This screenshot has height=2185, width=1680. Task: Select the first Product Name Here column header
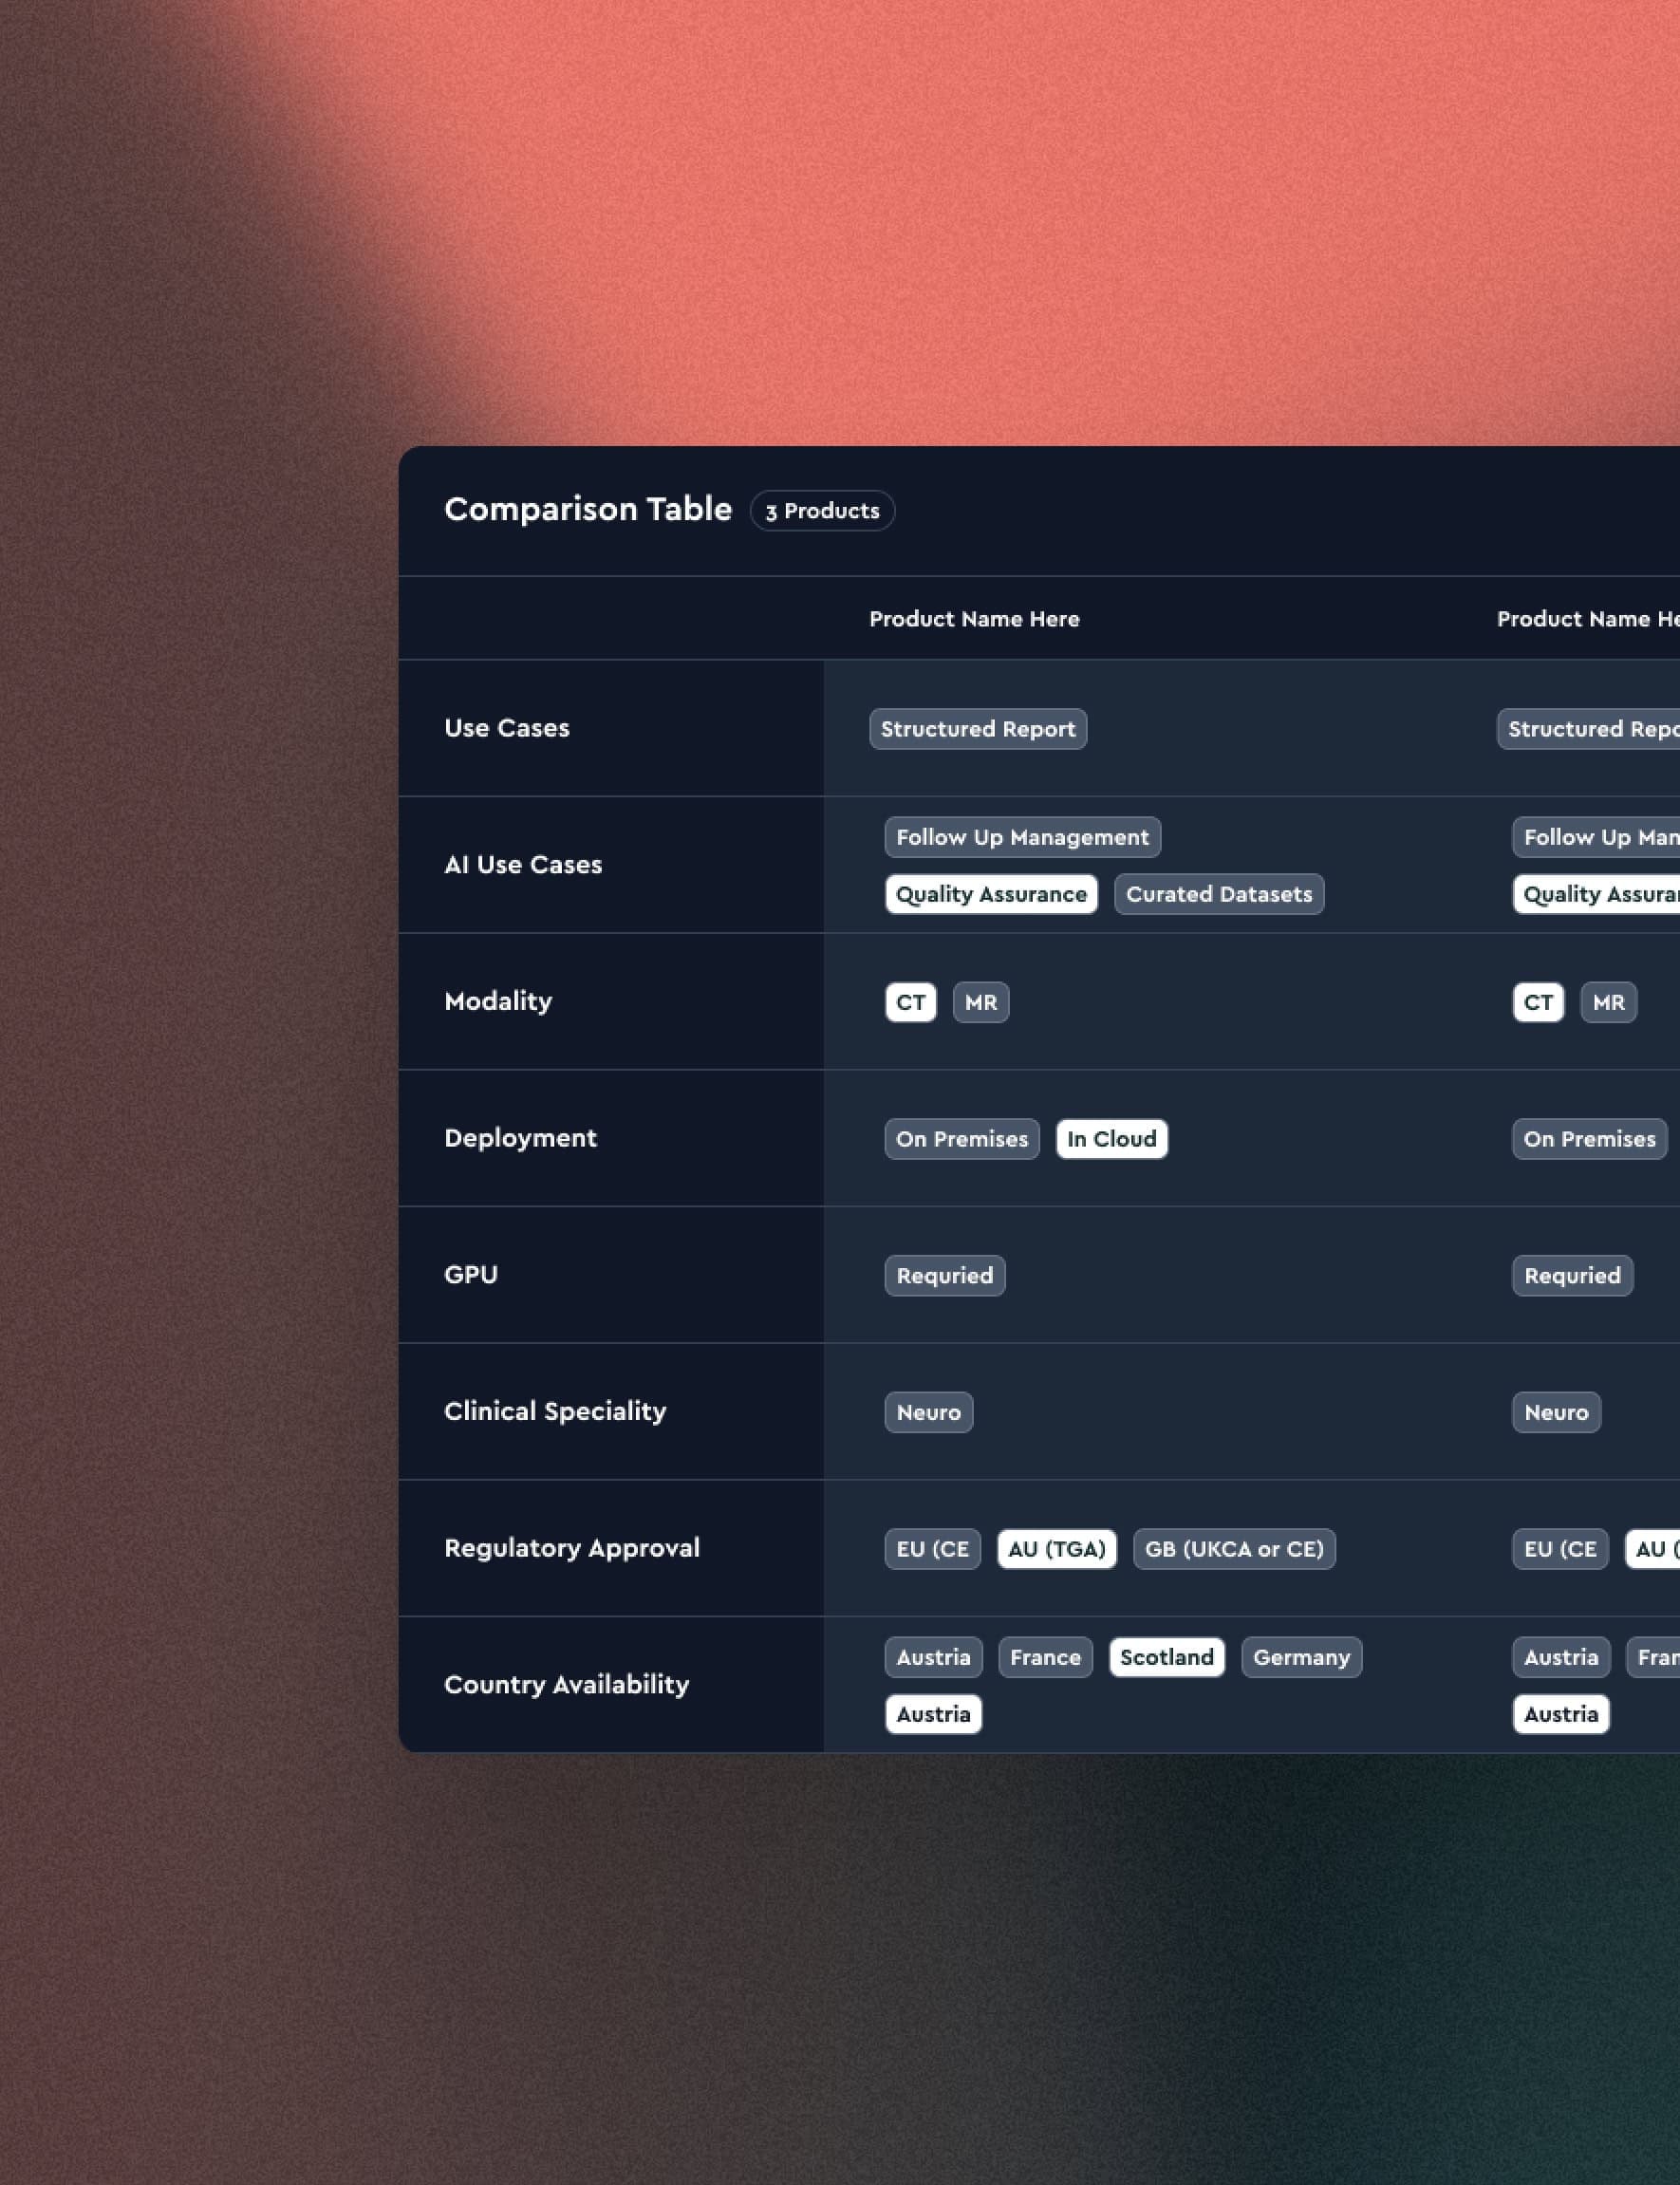tap(974, 619)
